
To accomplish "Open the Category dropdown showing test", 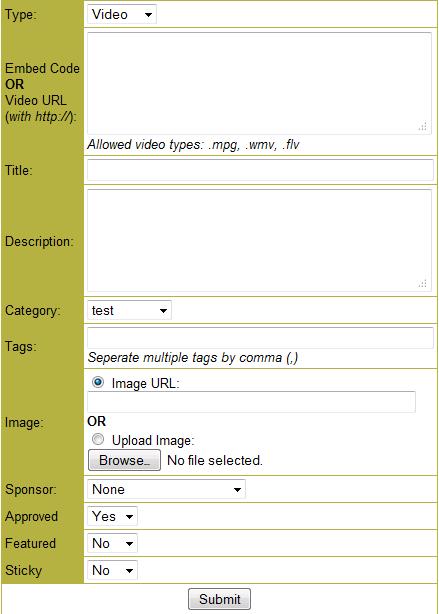I will coord(129,311).
